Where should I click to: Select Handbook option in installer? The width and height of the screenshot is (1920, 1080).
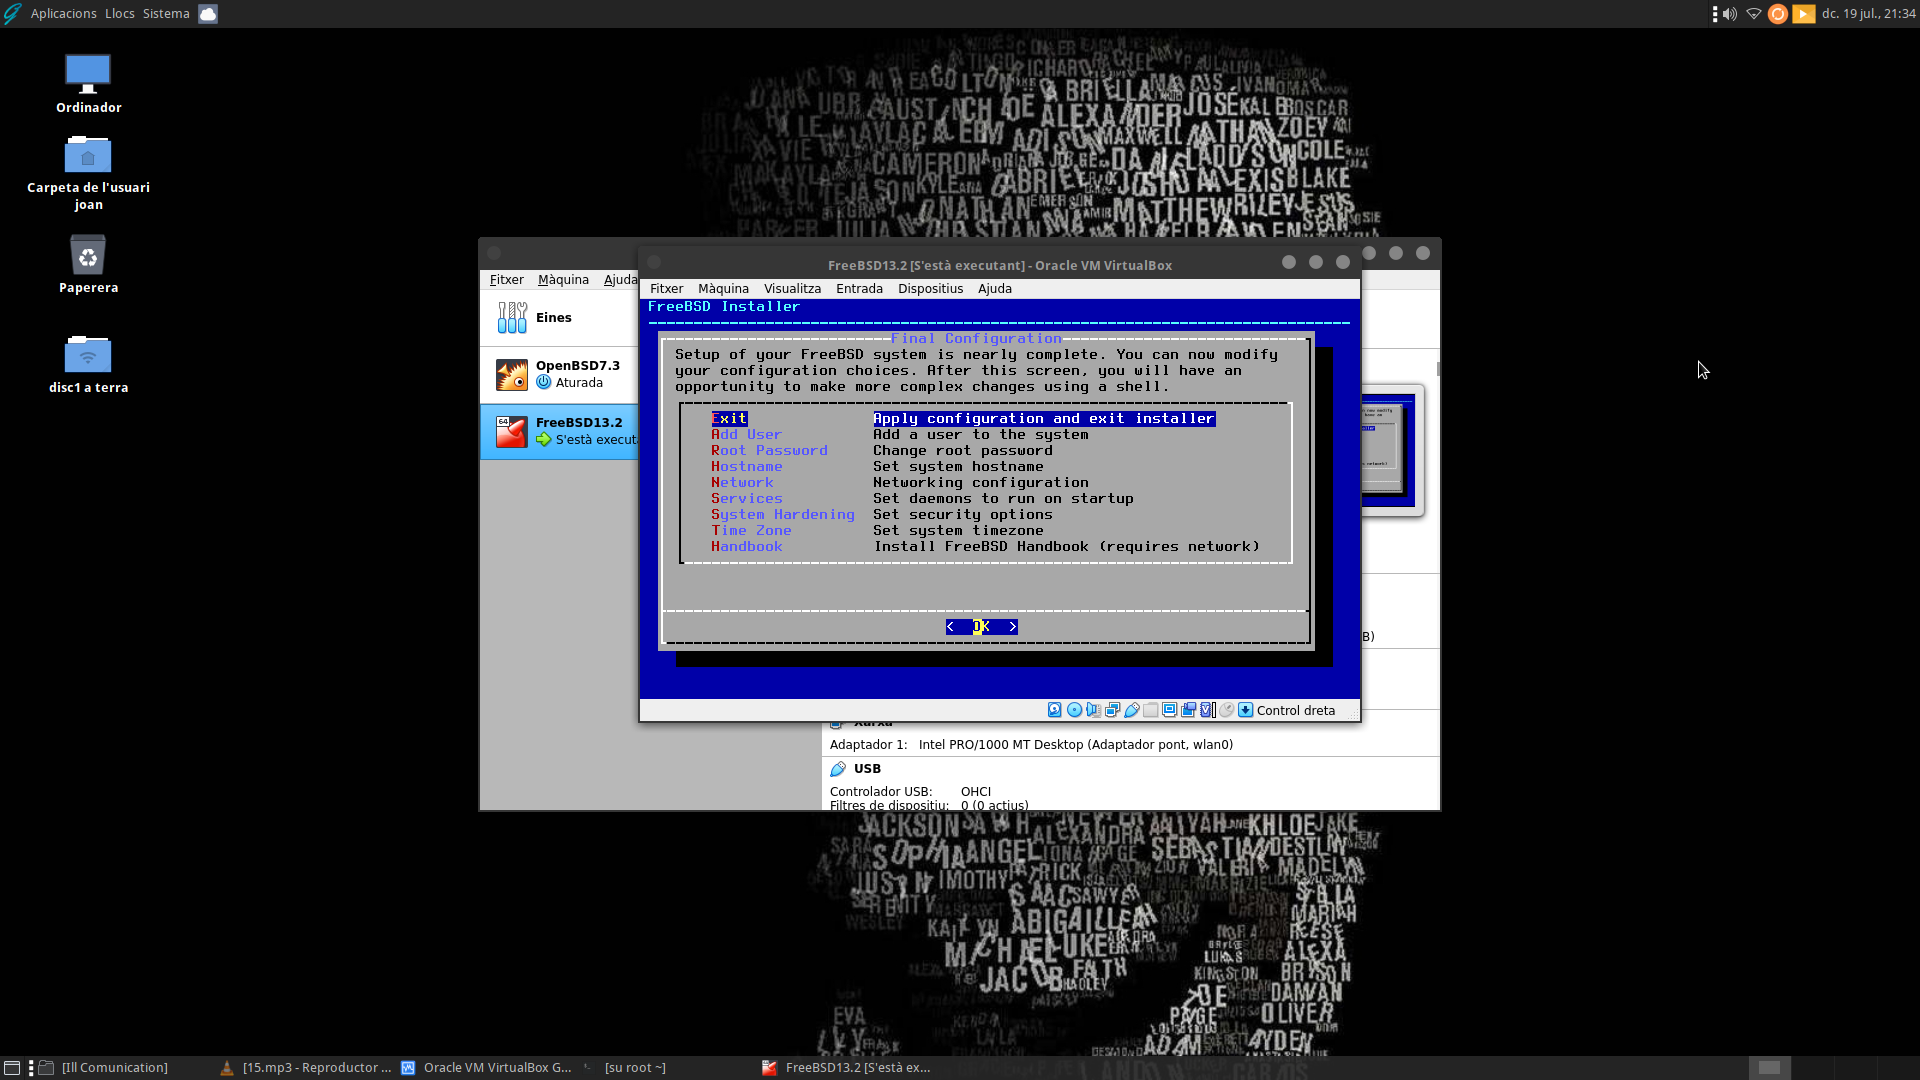click(746, 547)
